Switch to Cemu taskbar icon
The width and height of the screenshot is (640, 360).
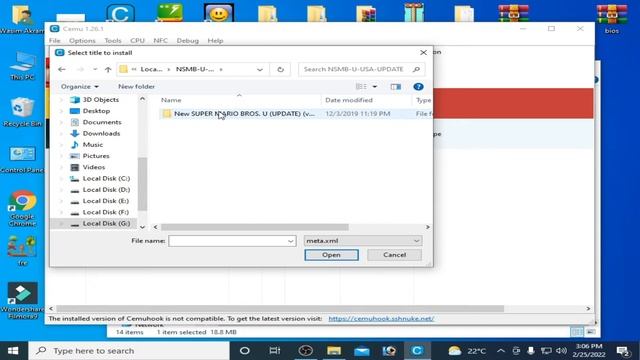(x=417, y=351)
